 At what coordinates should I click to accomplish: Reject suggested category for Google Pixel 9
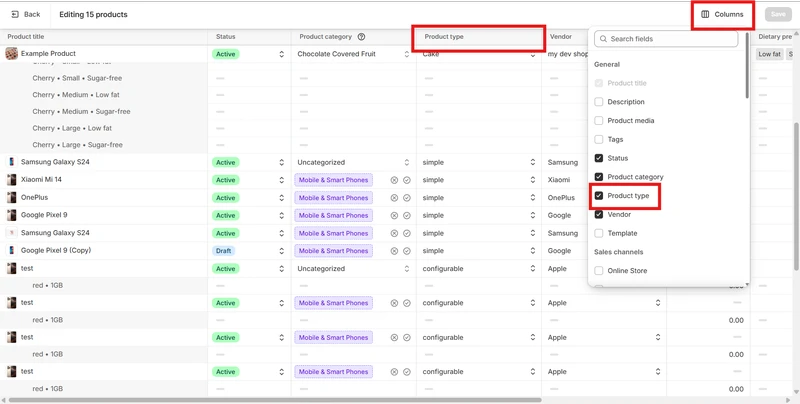tap(394, 215)
